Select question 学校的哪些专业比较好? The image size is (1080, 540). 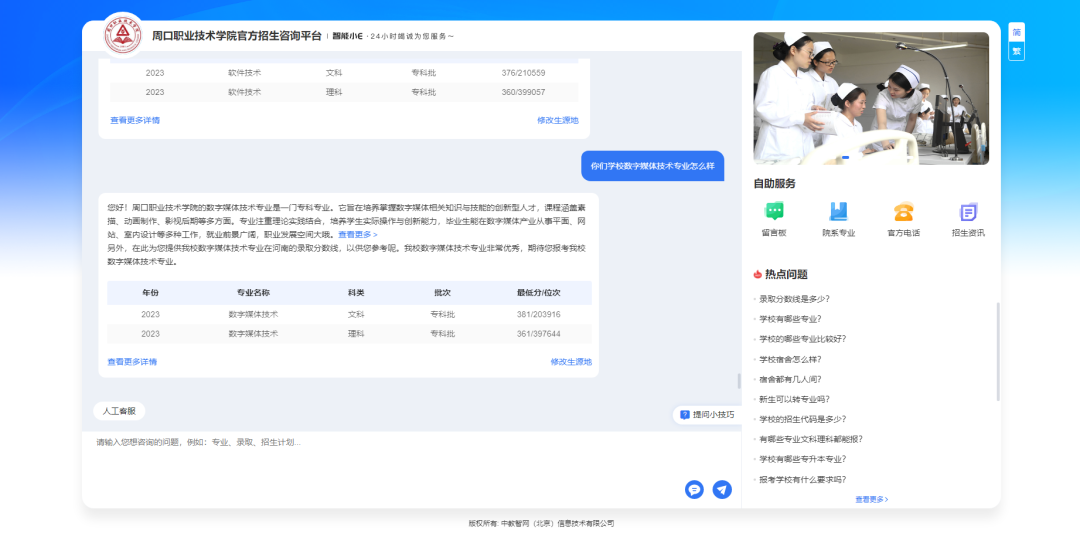click(802, 339)
